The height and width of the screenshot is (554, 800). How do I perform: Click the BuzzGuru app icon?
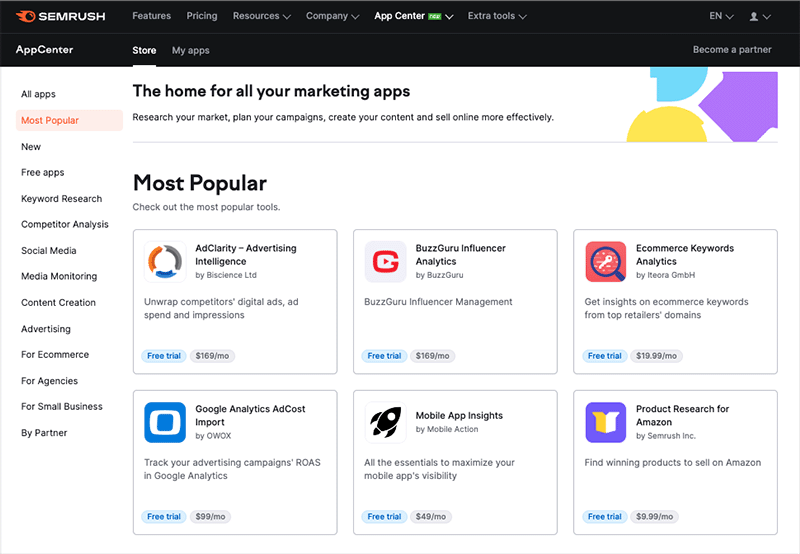point(385,262)
